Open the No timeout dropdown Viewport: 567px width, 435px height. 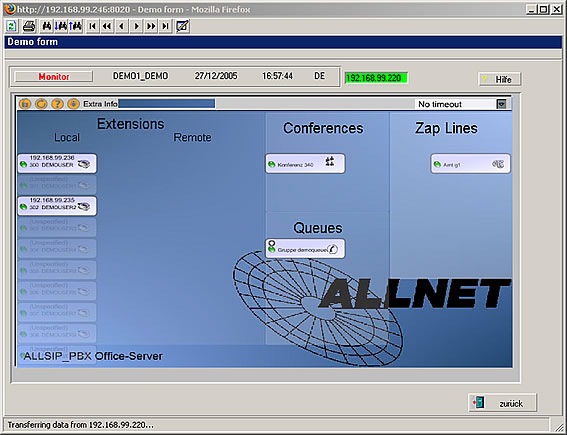[x=501, y=104]
